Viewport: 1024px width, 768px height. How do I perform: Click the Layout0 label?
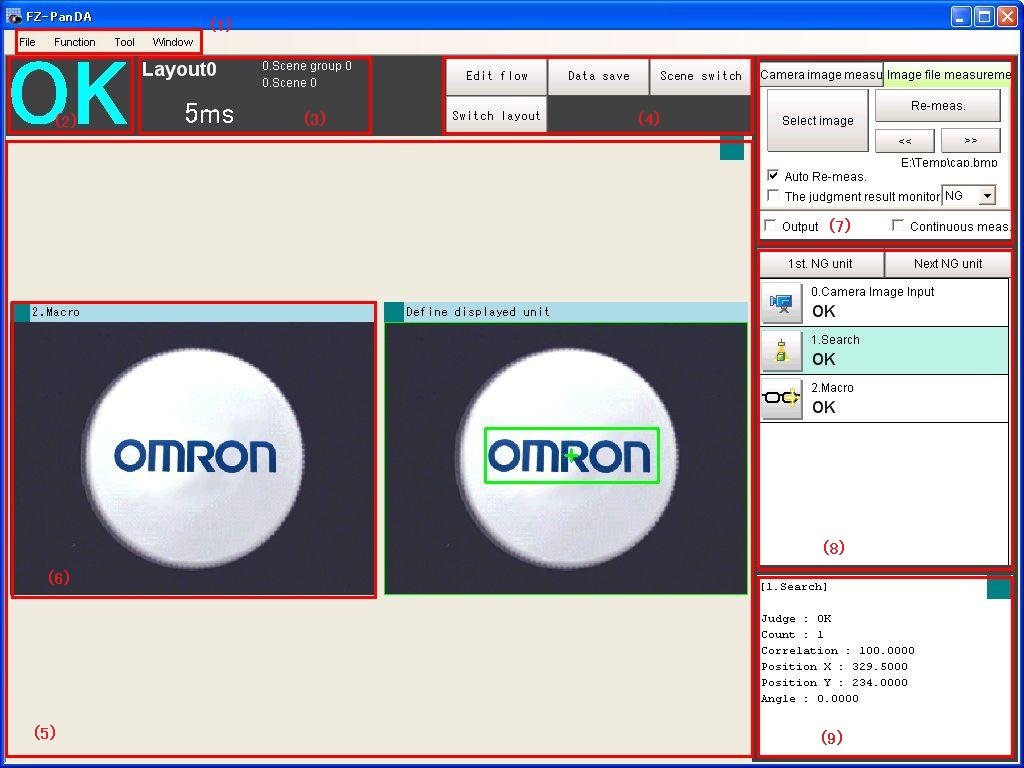[180, 69]
